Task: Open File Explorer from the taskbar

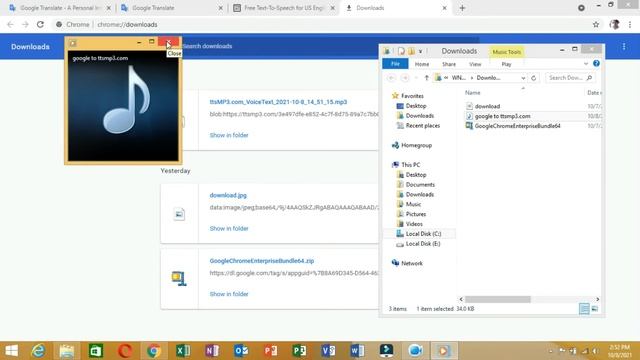Action: (67, 351)
